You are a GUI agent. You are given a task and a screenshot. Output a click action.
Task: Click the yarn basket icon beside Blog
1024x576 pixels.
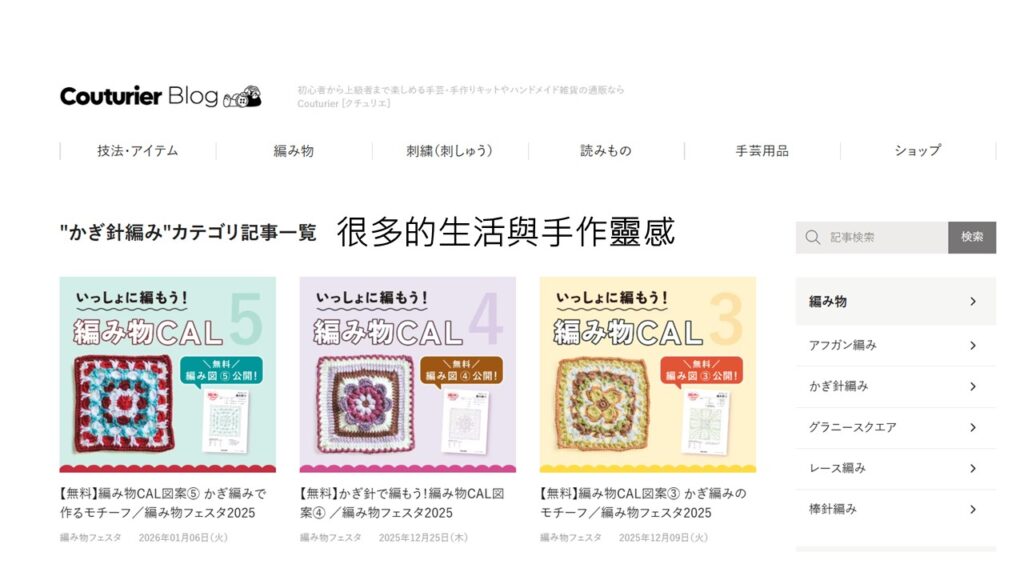[242, 97]
